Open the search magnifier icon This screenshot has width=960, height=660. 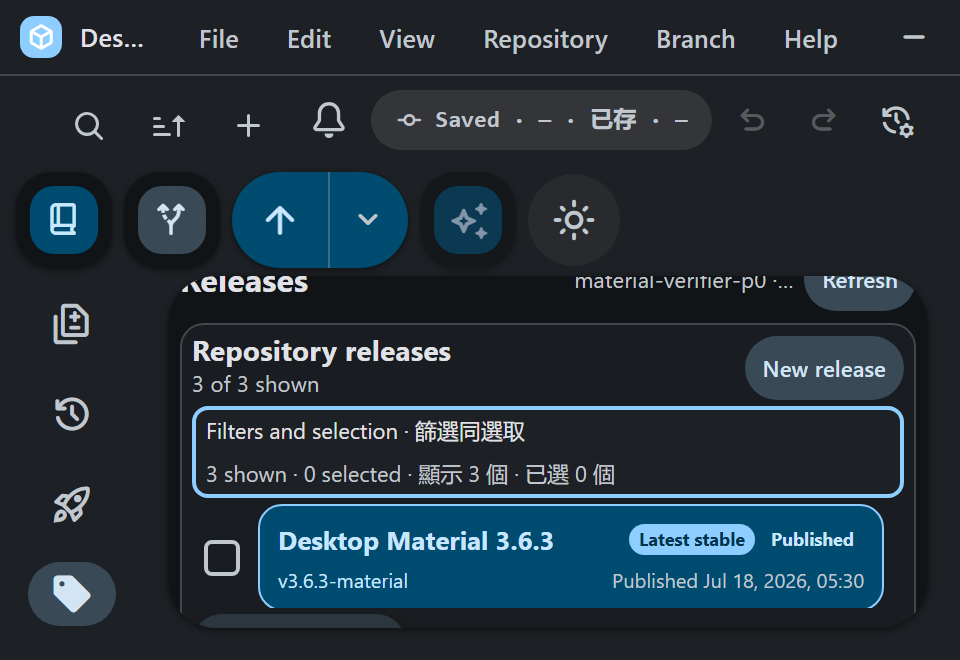click(x=89, y=126)
